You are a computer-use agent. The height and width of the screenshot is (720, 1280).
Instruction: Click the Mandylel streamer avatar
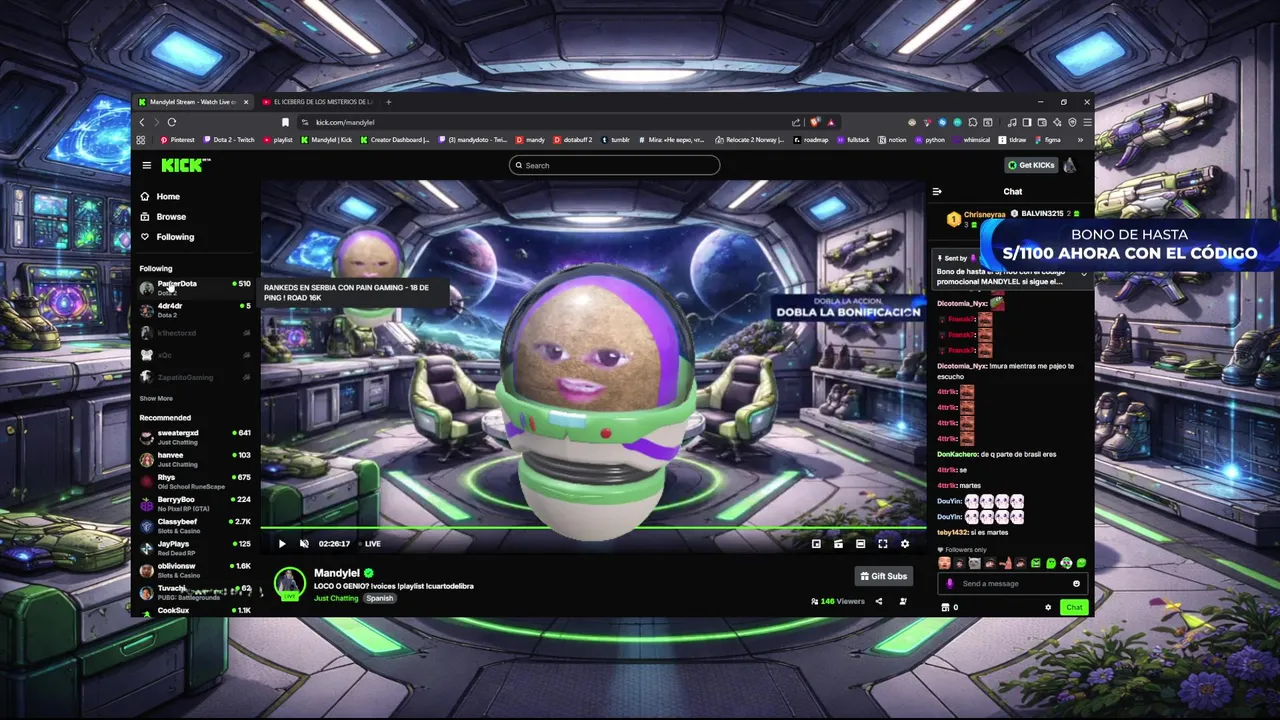coord(290,583)
